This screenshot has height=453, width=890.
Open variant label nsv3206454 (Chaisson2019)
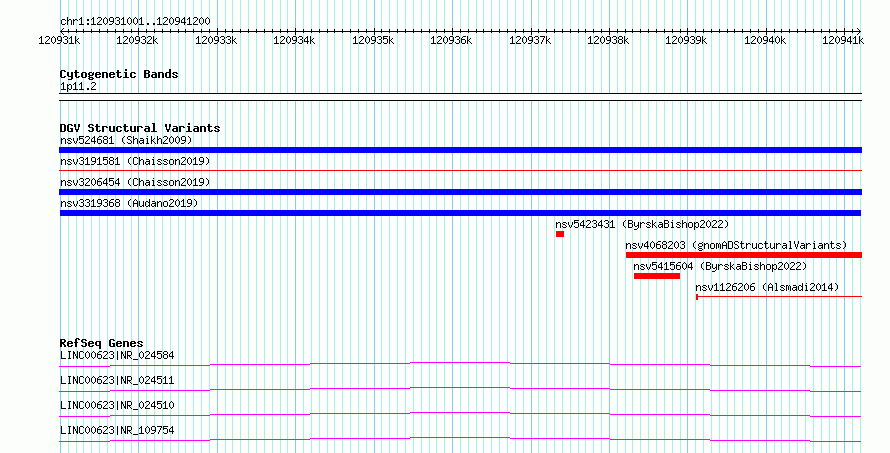(x=135, y=182)
